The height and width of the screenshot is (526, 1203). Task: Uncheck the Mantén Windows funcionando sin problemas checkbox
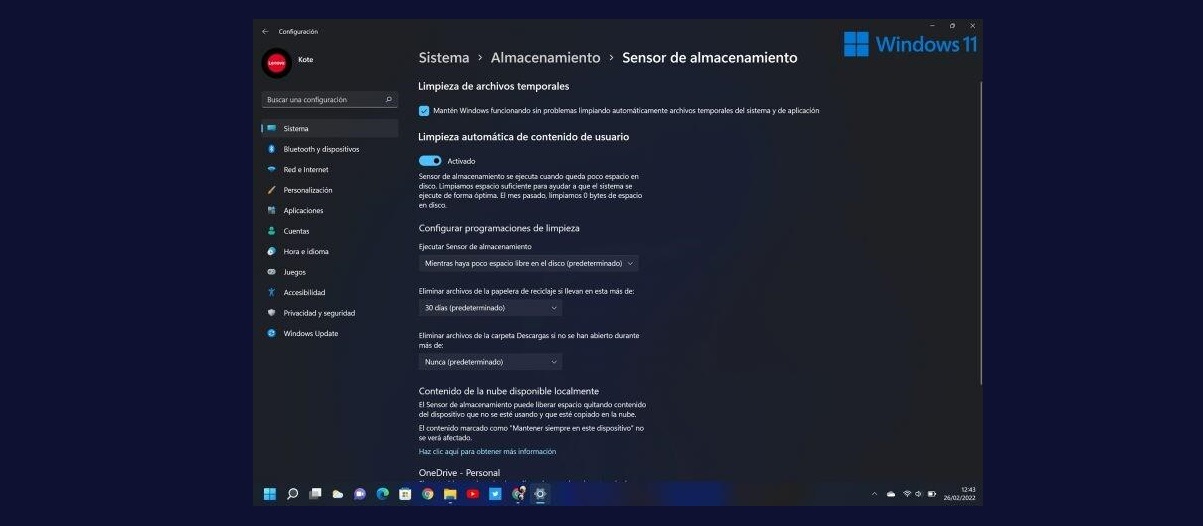[x=424, y=111]
